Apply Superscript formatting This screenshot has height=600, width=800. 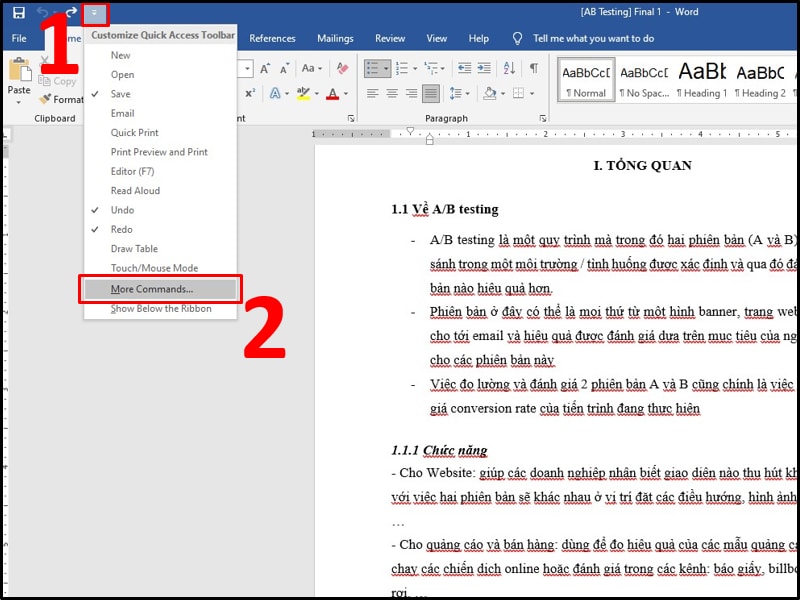pos(250,93)
